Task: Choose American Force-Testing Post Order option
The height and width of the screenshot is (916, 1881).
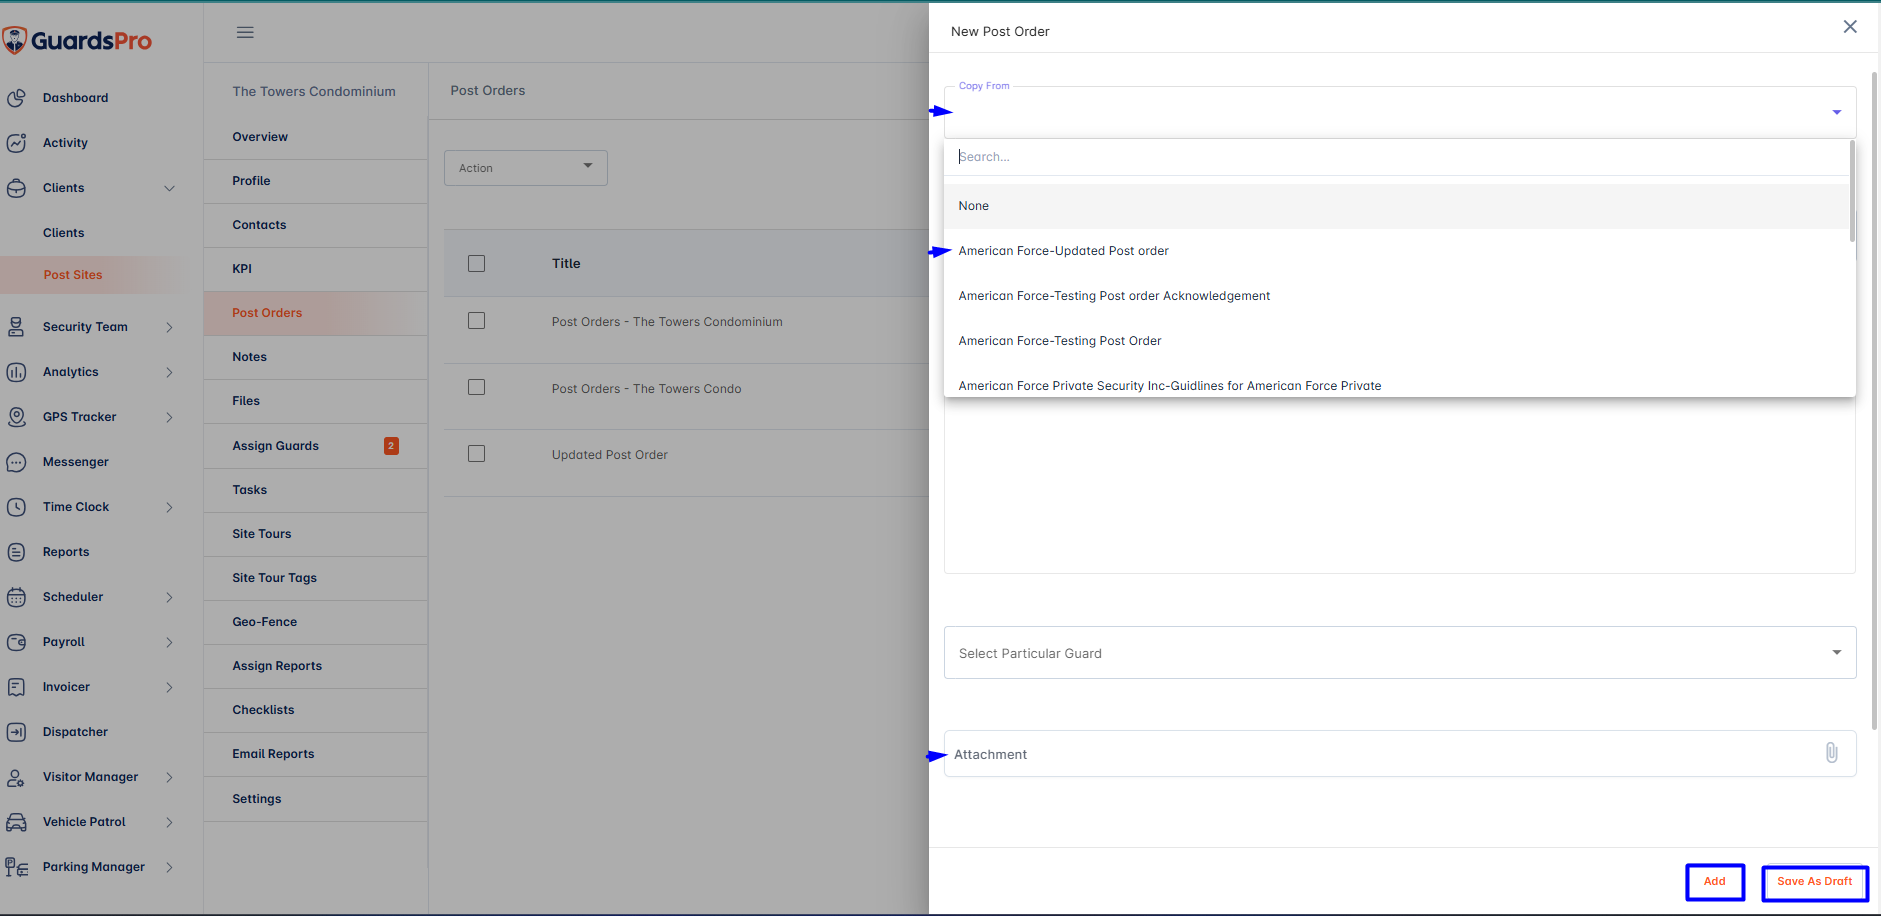Action: click(x=1397, y=341)
